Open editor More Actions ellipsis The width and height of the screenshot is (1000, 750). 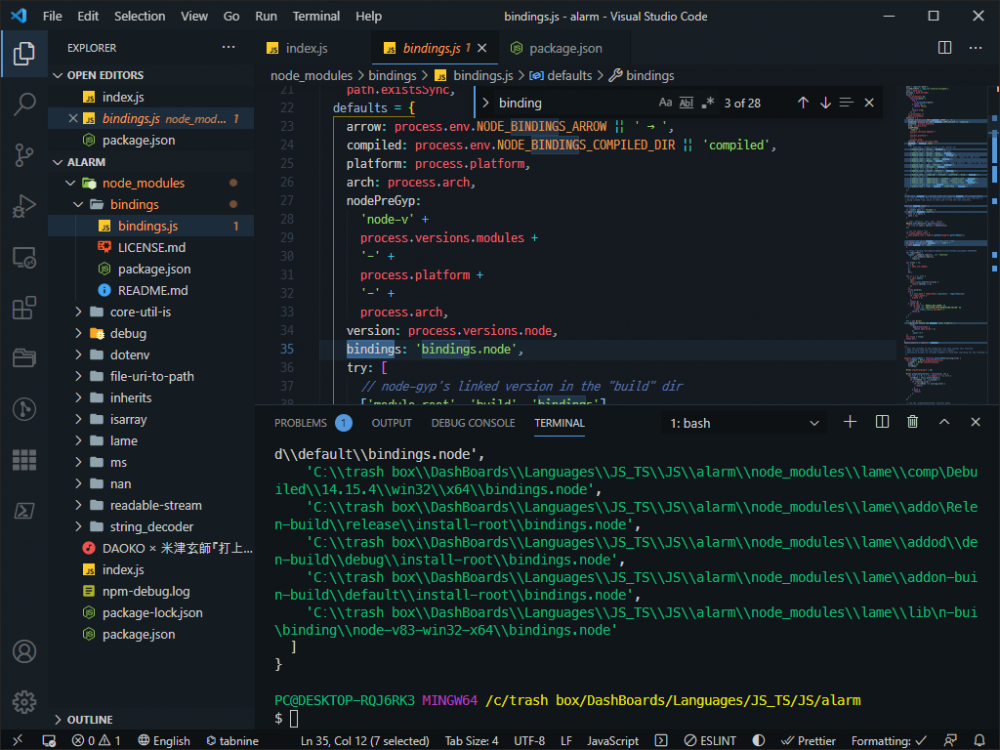[x=975, y=48]
